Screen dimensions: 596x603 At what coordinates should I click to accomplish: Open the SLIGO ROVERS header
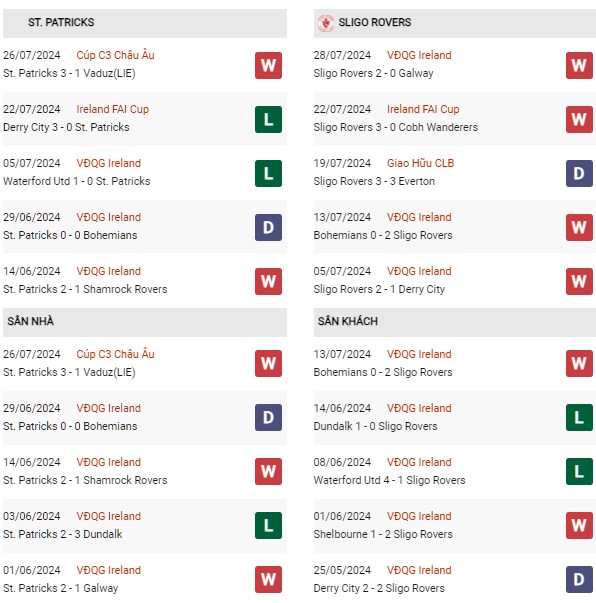click(x=454, y=23)
